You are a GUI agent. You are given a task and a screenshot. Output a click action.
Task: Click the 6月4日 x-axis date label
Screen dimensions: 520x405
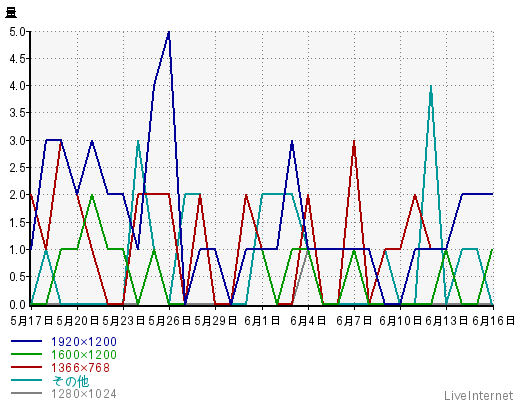pyautogui.click(x=308, y=321)
